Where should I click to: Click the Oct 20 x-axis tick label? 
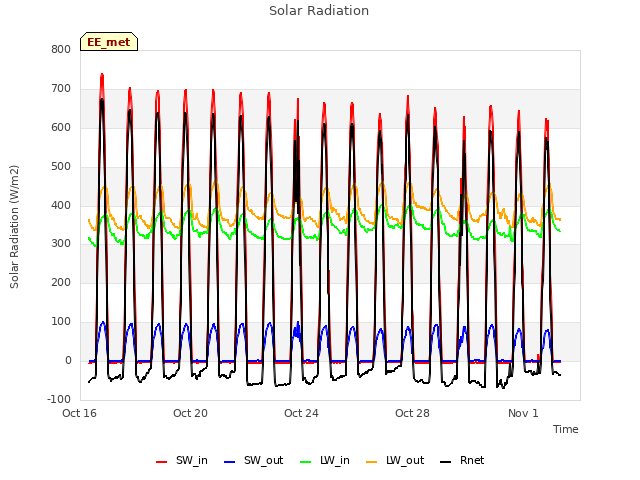190,413
